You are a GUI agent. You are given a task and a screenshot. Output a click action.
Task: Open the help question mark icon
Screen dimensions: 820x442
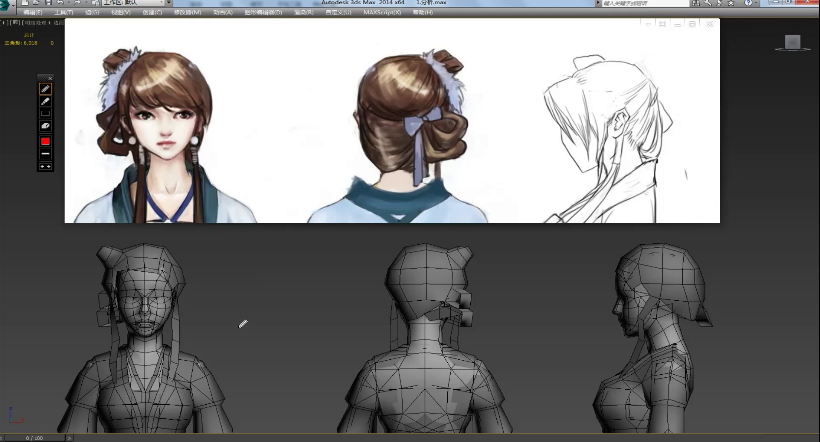point(748,4)
